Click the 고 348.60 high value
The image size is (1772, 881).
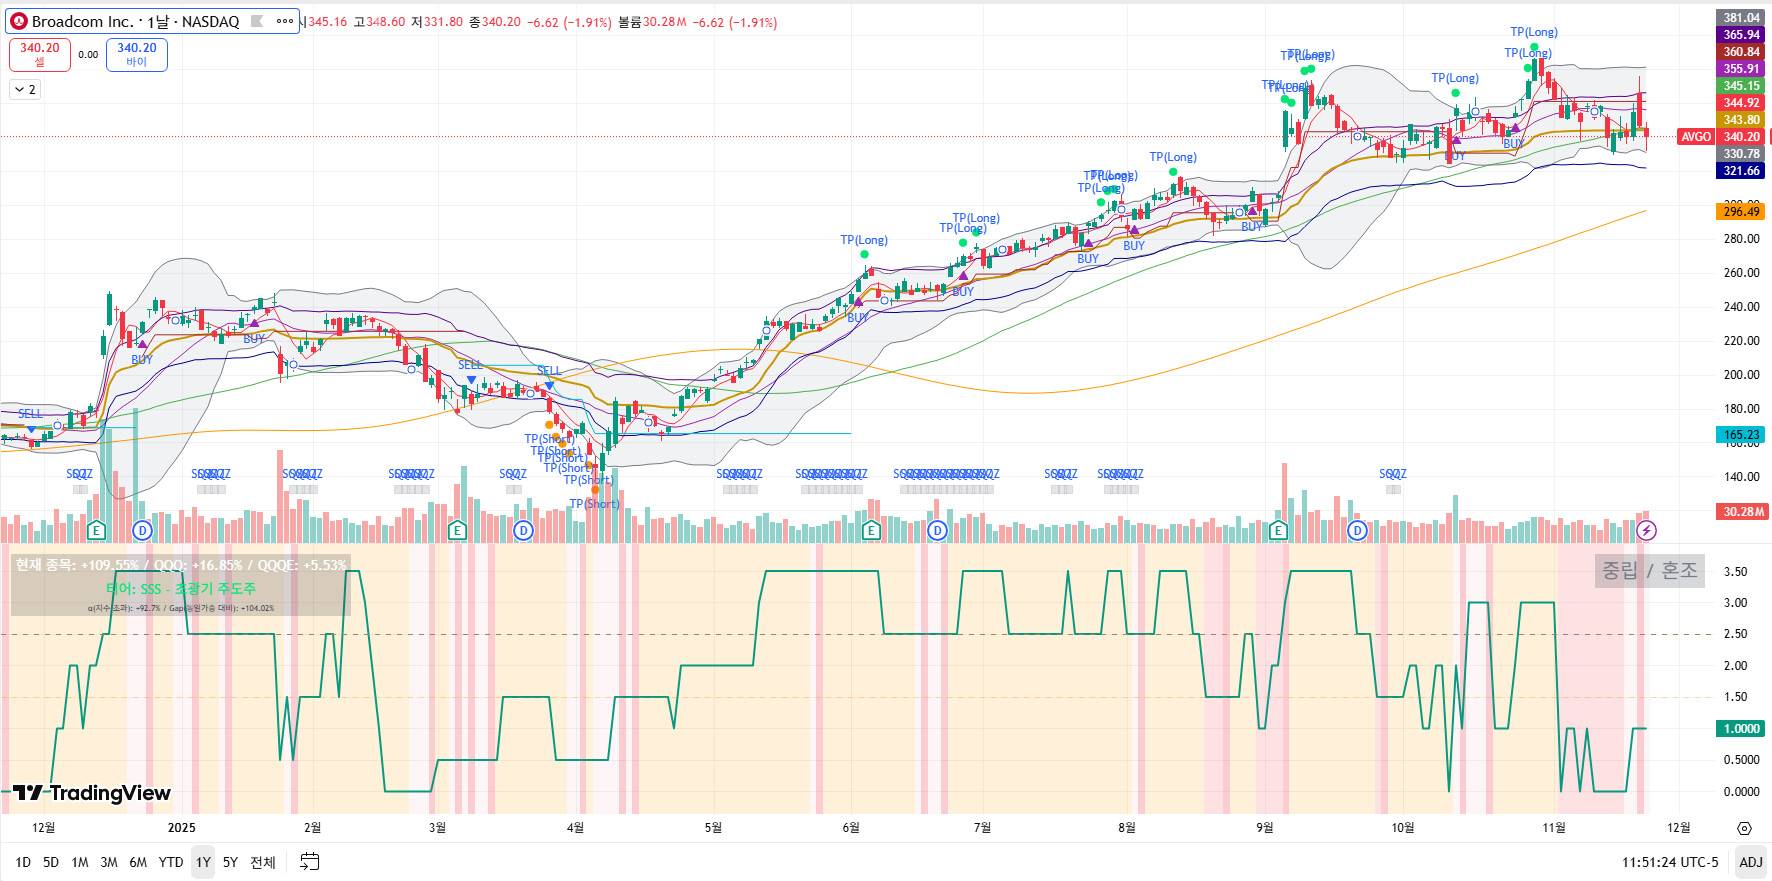coord(379,22)
